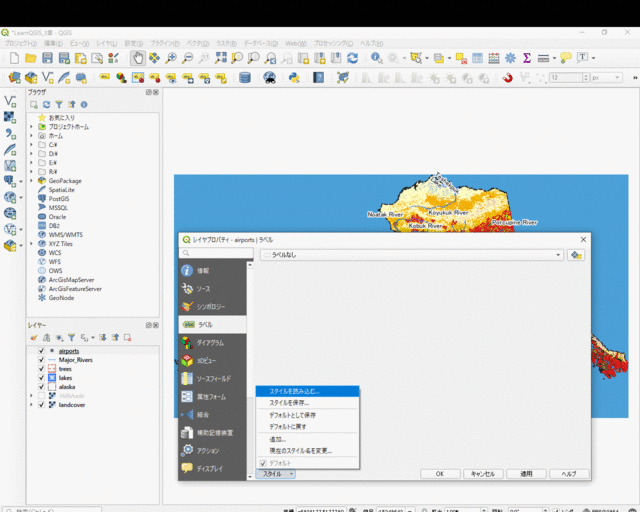Toggle visibility of trees layer
The height and width of the screenshot is (512, 640).
tap(41, 369)
